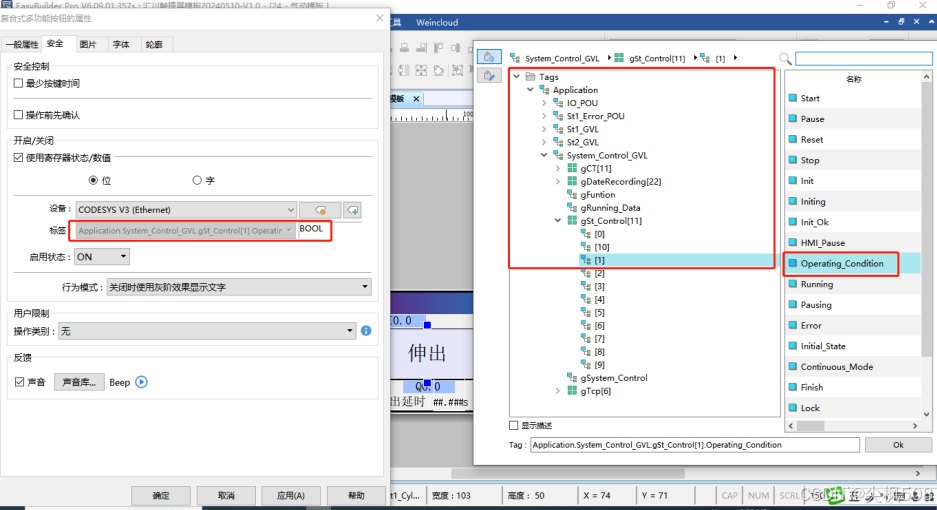Click the device settings icon beside CODESYS V3

click(x=320, y=210)
